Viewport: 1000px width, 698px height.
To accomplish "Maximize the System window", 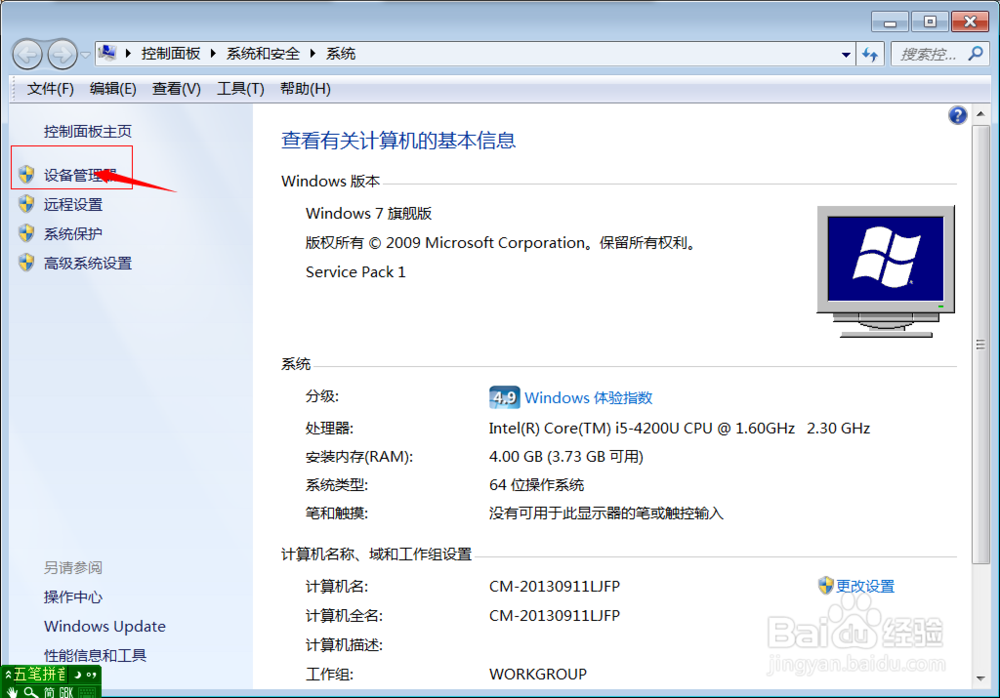I will click(930, 22).
